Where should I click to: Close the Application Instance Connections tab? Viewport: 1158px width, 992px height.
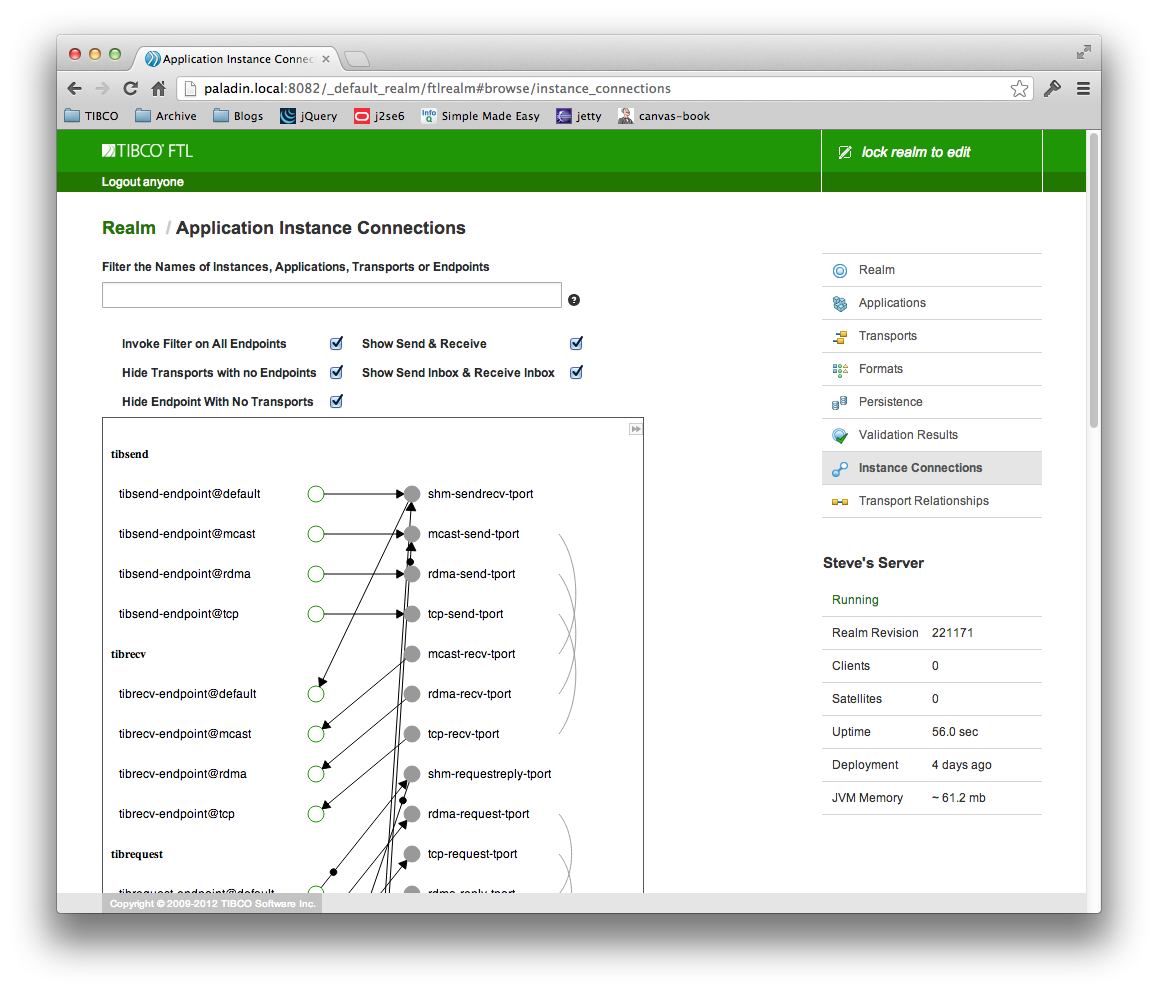point(326,59)
